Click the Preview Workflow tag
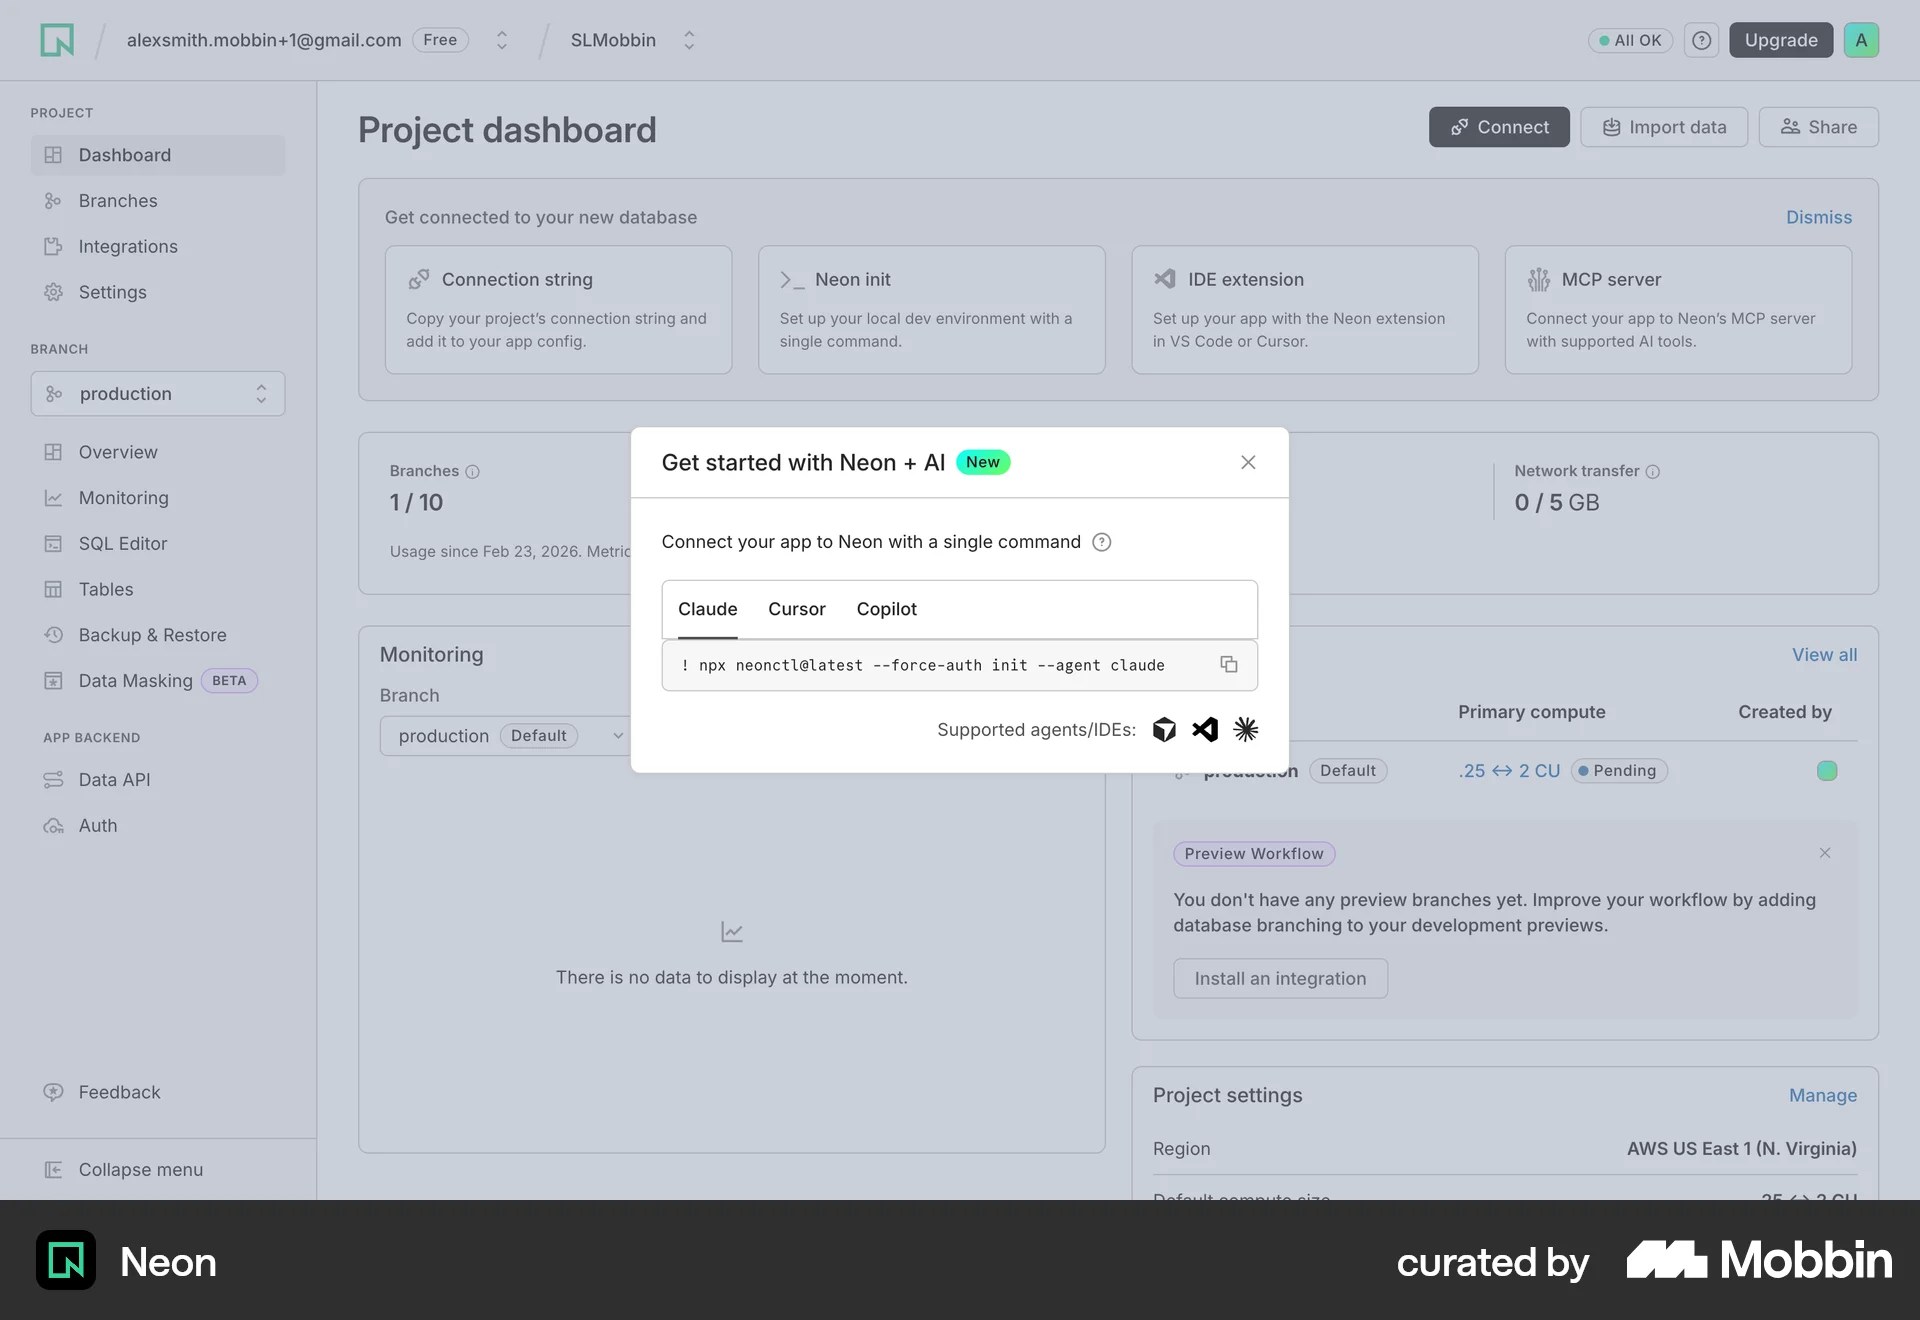The width and height of the screenshot is (1920, 1320). [x=1254, y=854]
